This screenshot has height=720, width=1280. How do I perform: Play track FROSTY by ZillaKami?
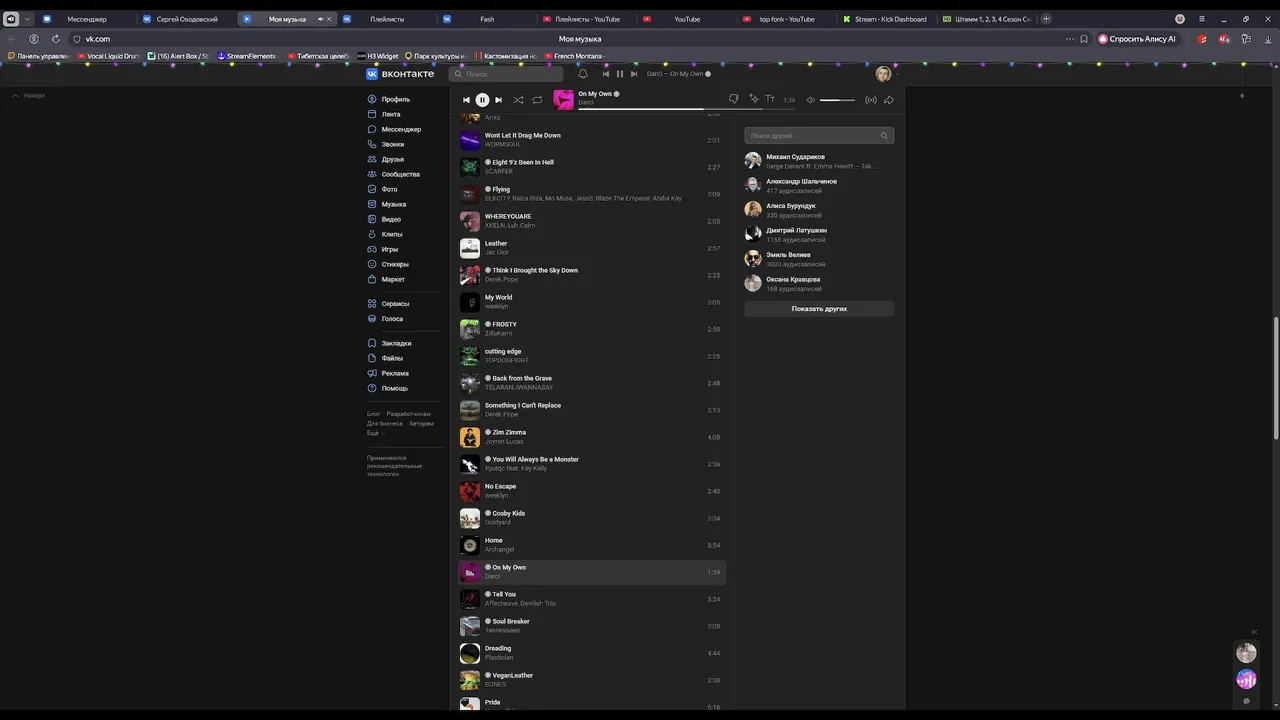[x=592, y=329]
